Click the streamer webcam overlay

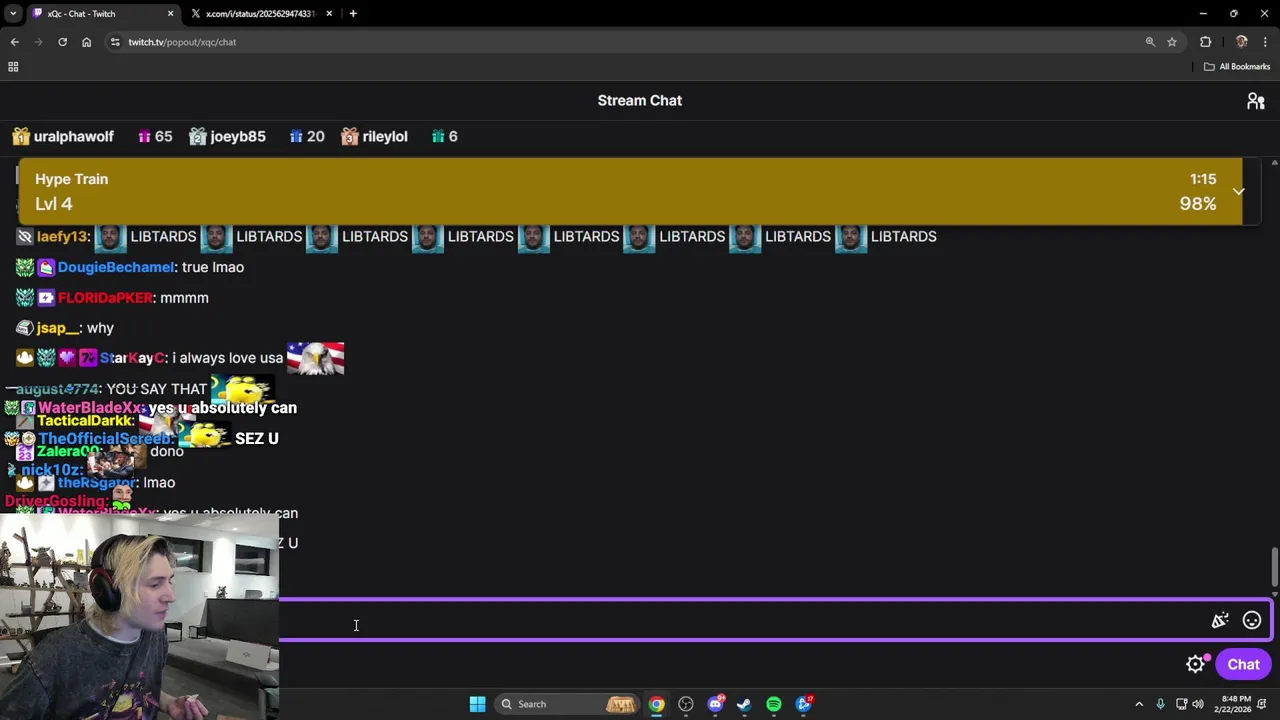139,616
